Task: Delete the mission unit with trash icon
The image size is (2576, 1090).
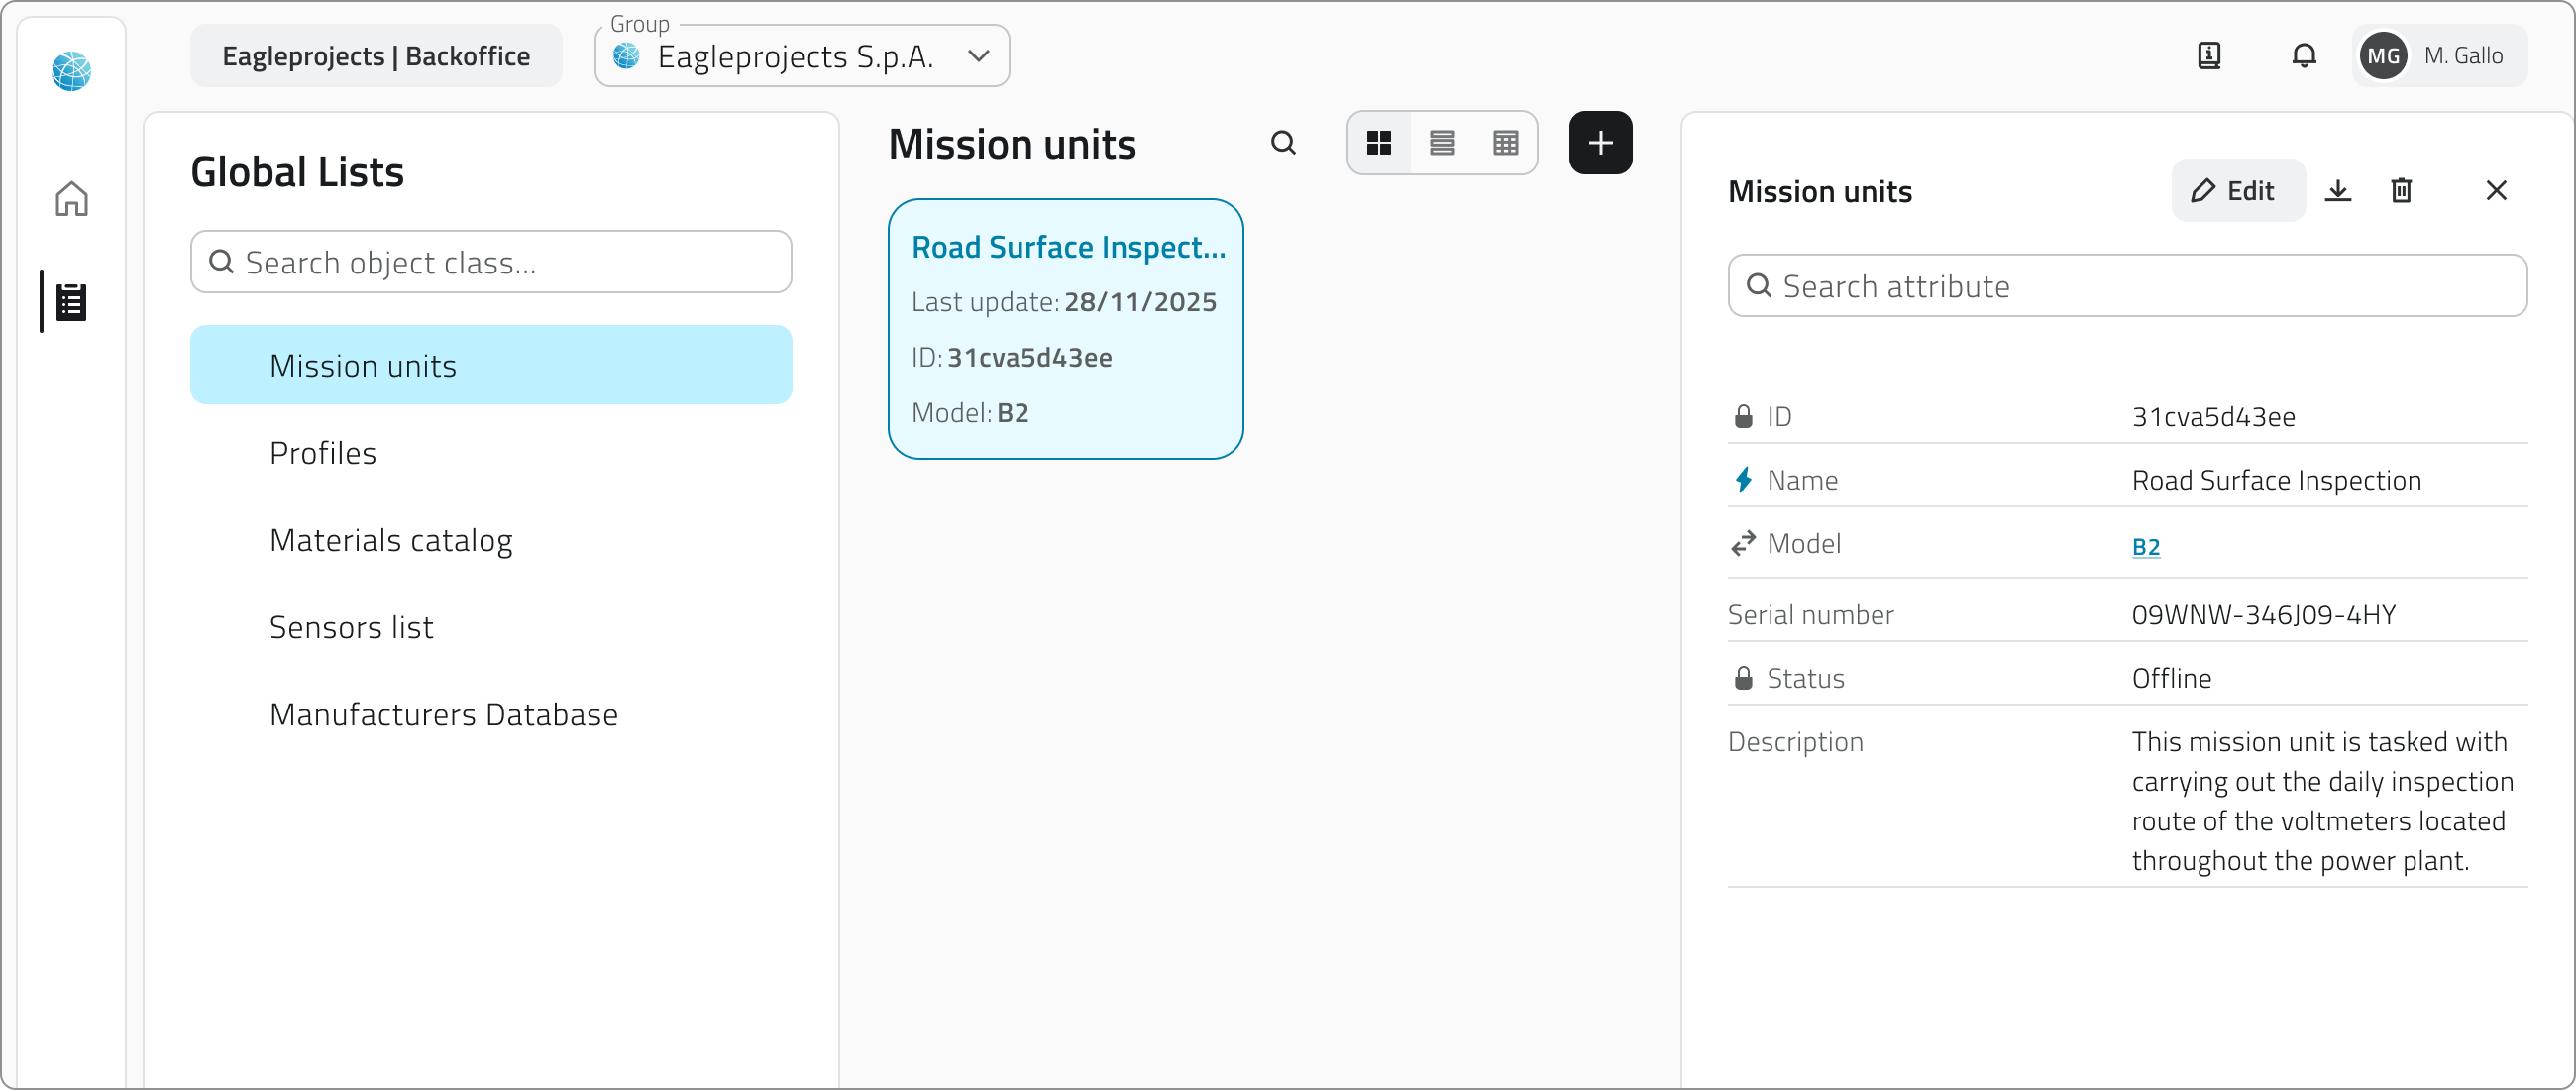Action: [2401, 190]
